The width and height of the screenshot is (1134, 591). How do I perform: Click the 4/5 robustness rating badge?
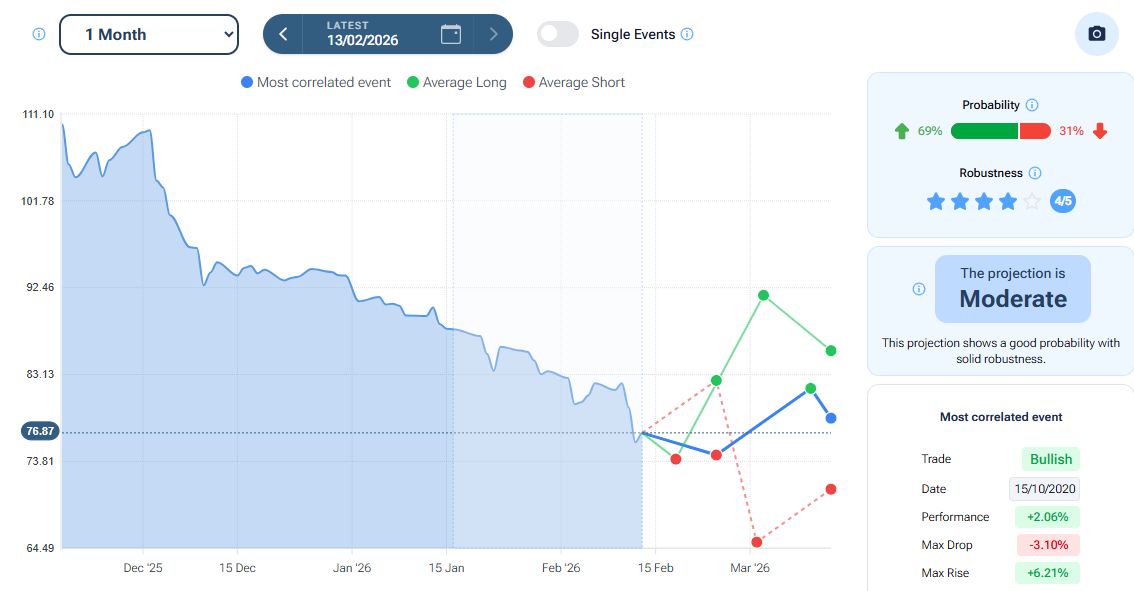pyautogui.click(x=1063, y=201)
